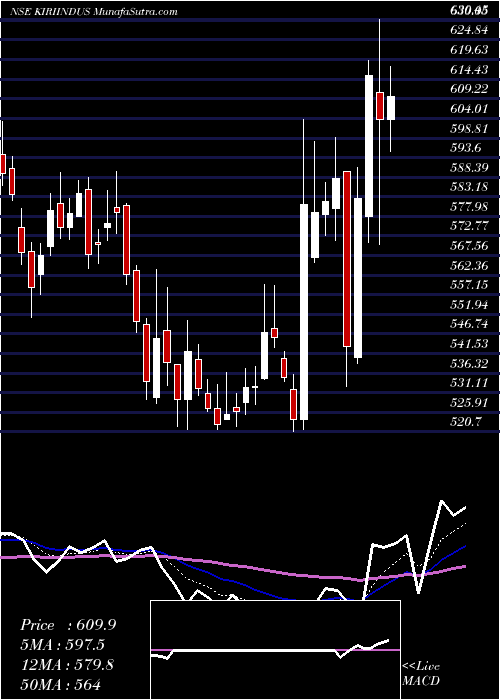This screenshot has width=500, height=700.
Task: Select the 624.84 price axis label
Action: click(469, 30)
